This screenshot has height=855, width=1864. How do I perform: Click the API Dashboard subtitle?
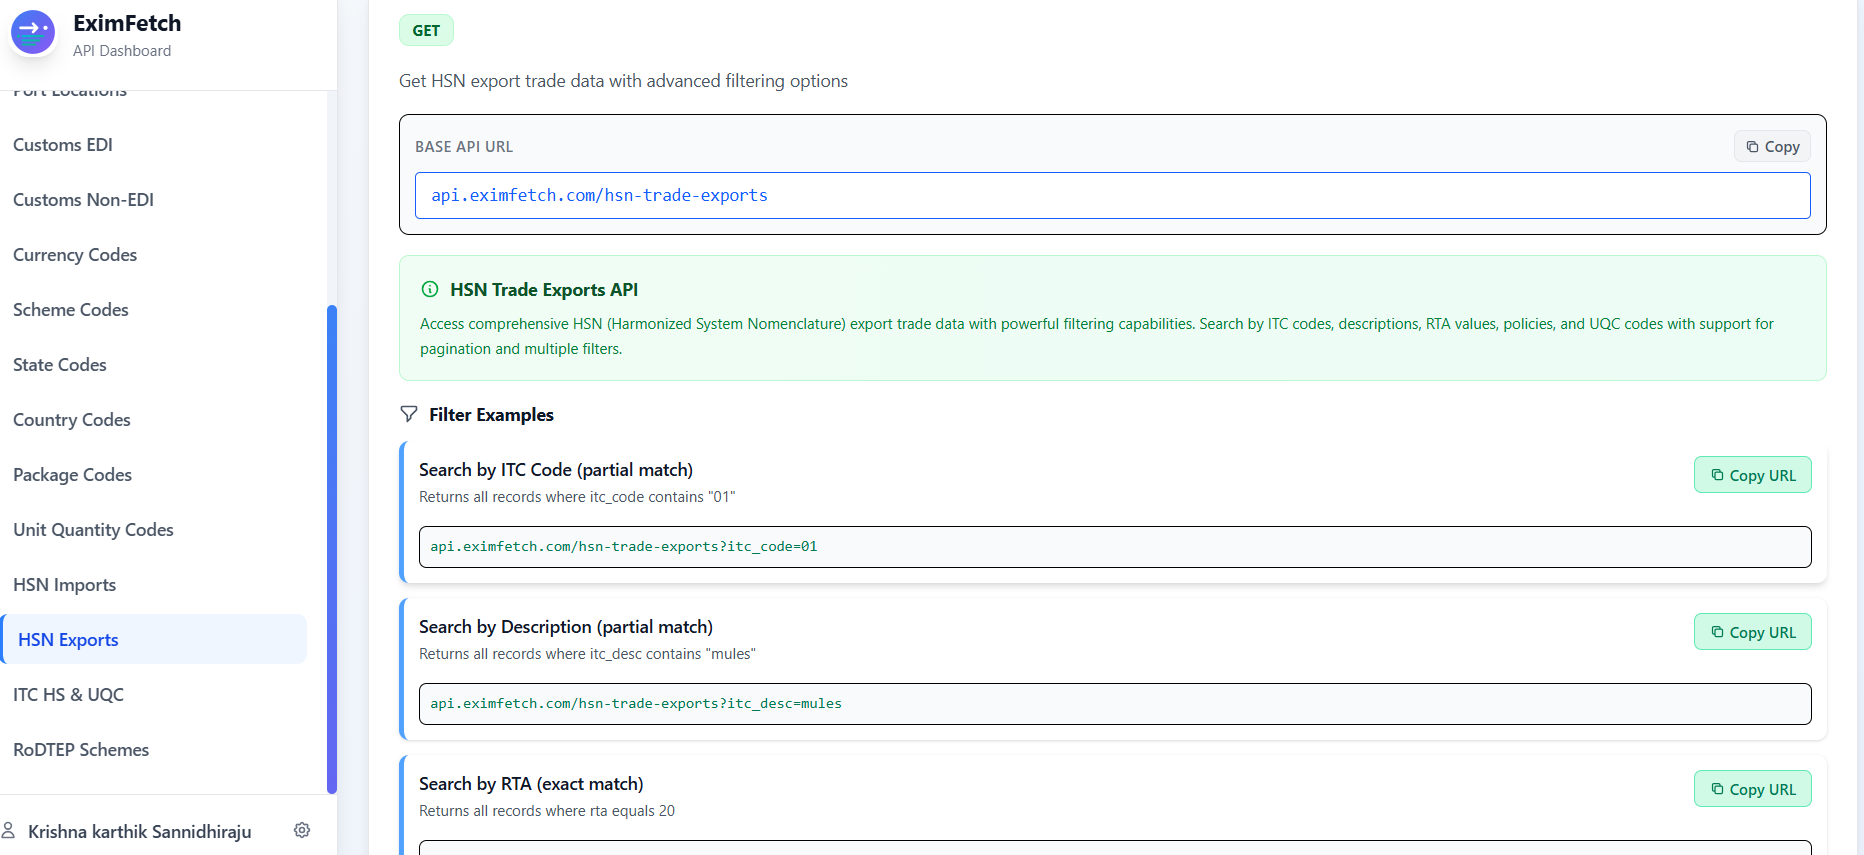pyautogui.click(x=122, y=51)
